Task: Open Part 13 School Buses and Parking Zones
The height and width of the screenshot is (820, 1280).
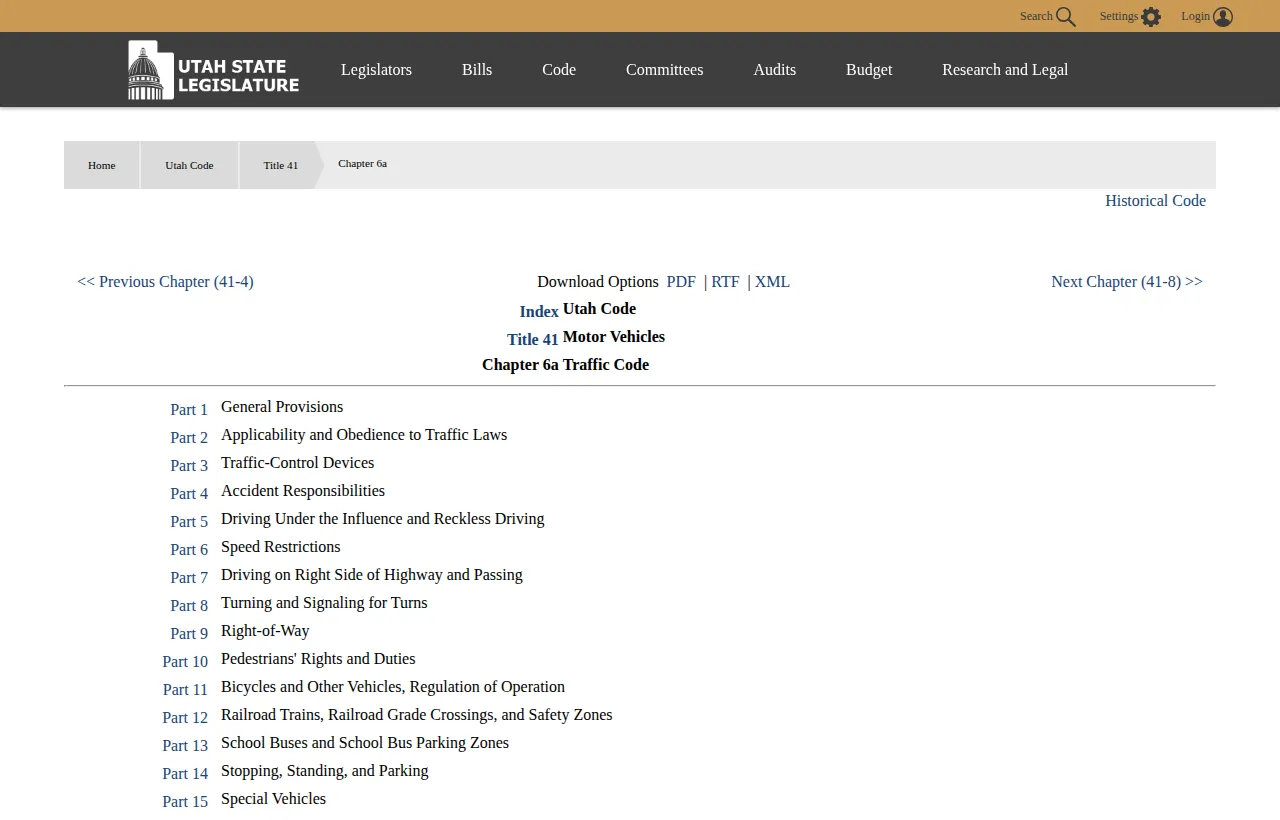Action: pos(185,745)
